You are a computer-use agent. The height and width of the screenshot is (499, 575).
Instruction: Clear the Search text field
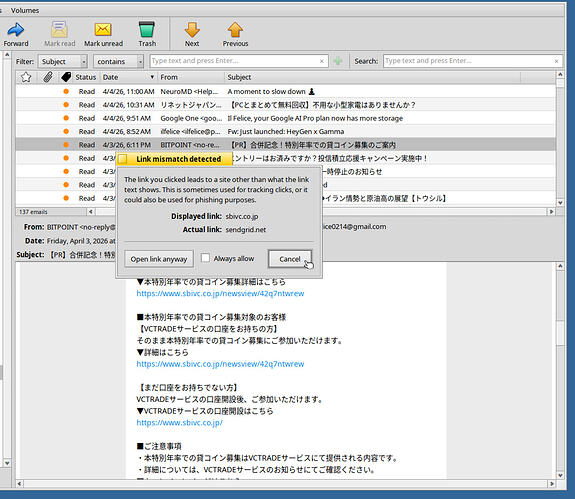coord(556,61)
